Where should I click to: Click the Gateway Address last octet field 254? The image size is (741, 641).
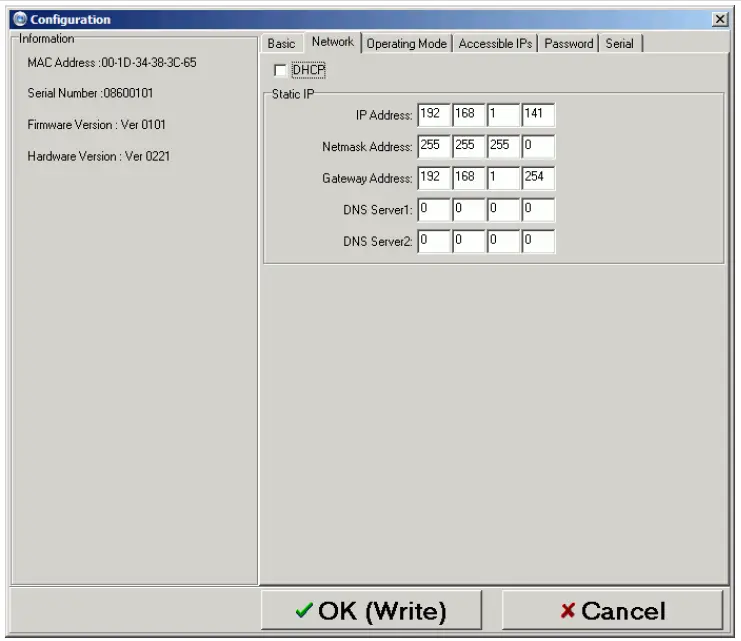click(538, 178)
